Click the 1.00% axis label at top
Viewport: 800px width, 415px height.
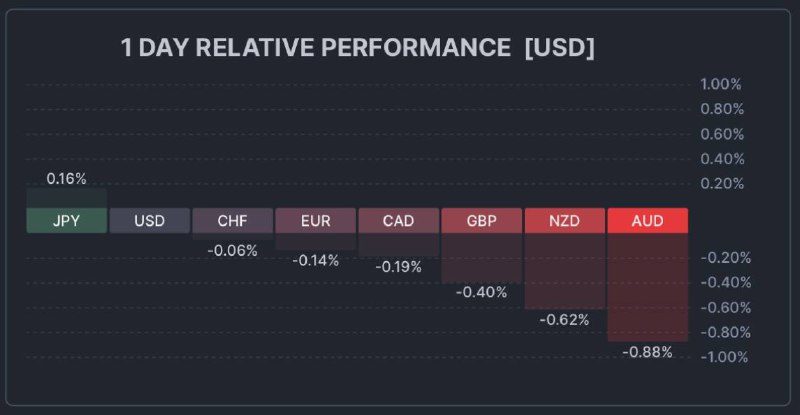721,85
